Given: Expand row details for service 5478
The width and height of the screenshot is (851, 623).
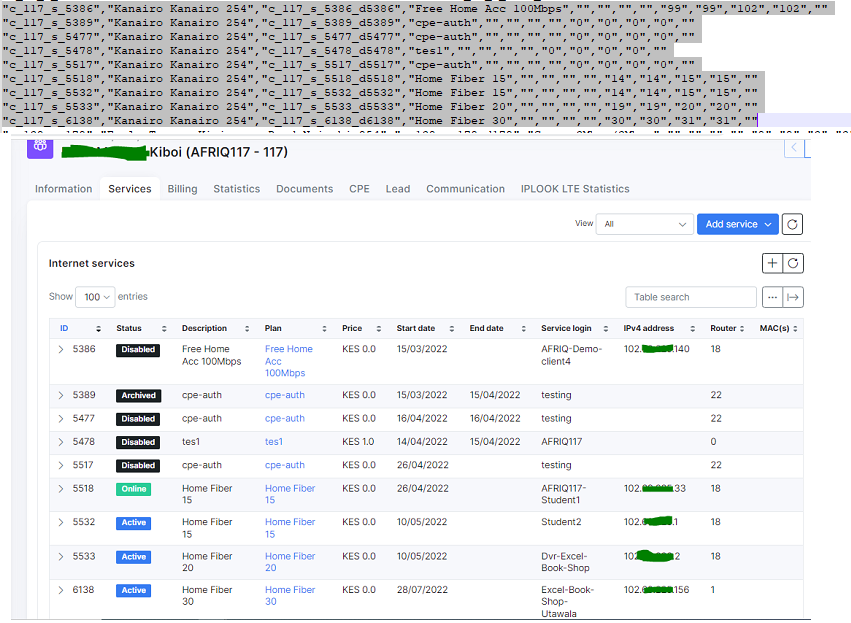Looking at the screenshot, I should click(60, 442).
